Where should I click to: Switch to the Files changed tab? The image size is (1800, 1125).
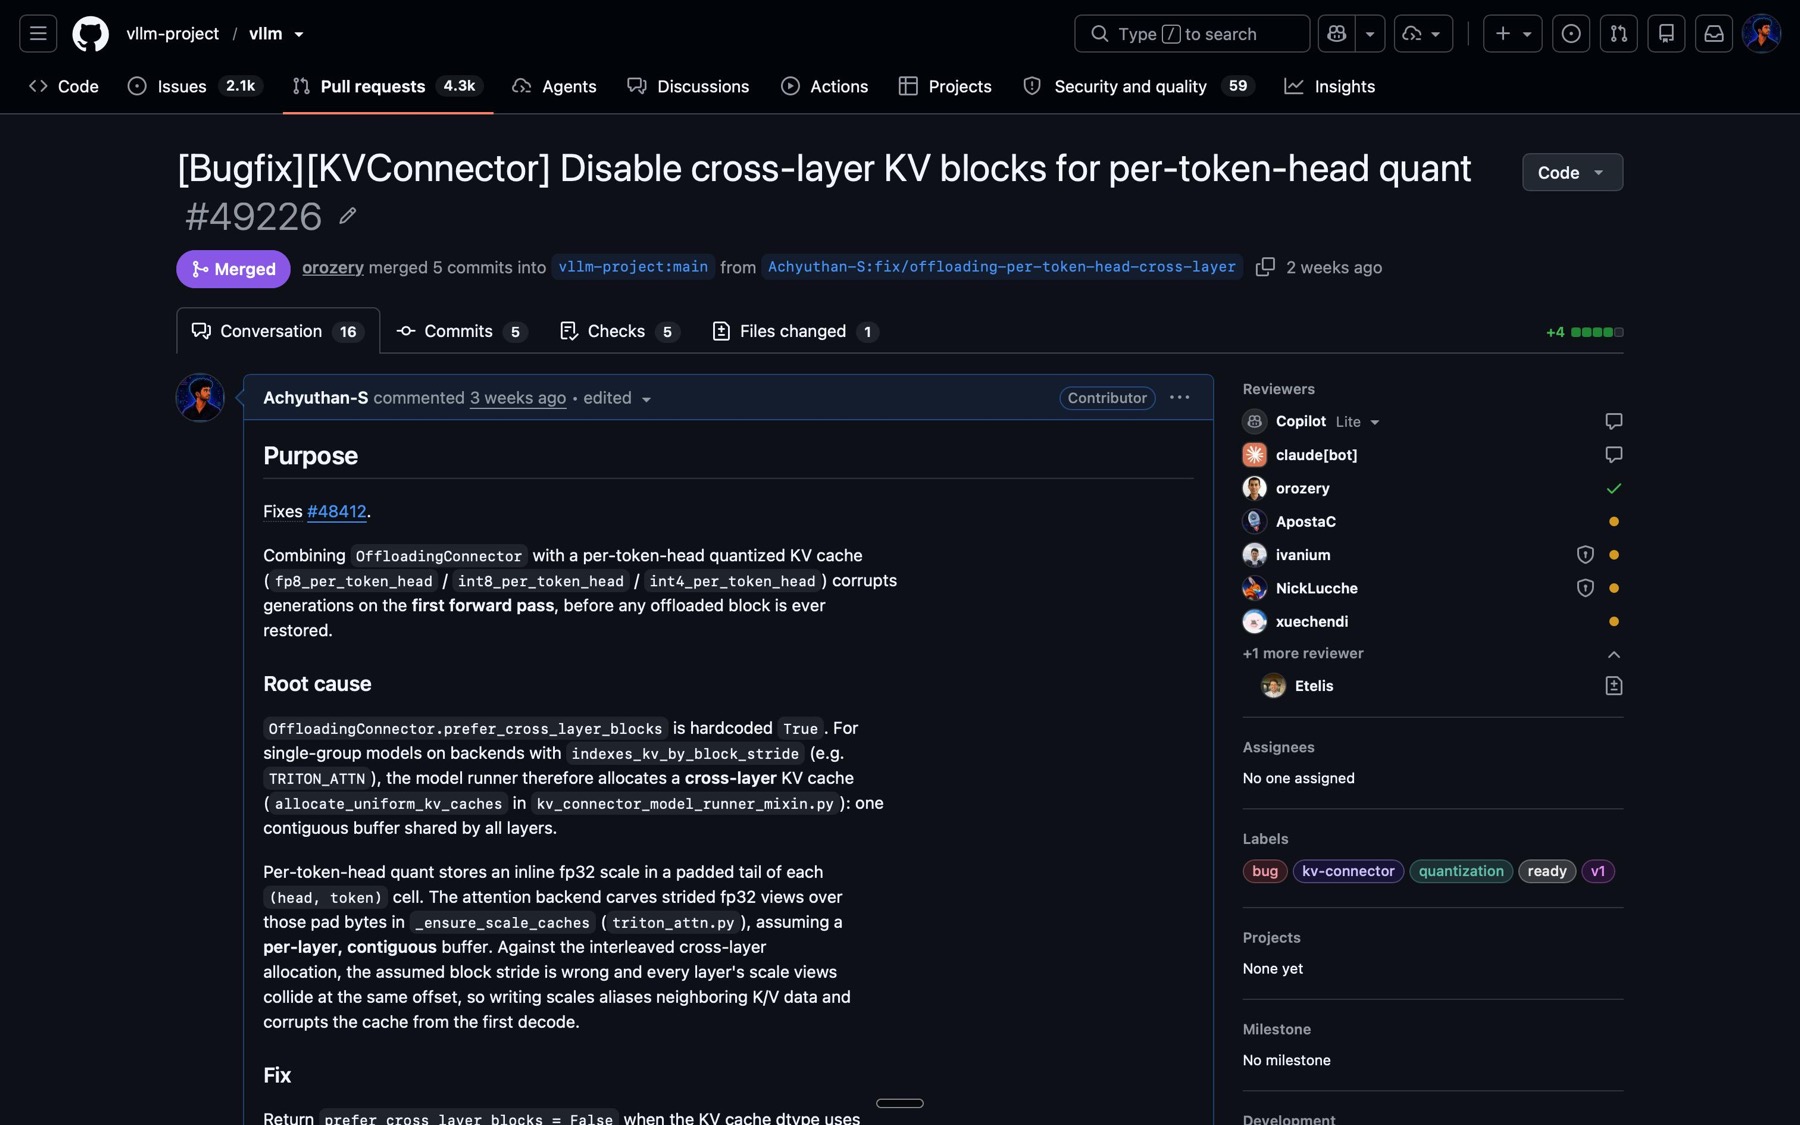(x=795, y=331)
